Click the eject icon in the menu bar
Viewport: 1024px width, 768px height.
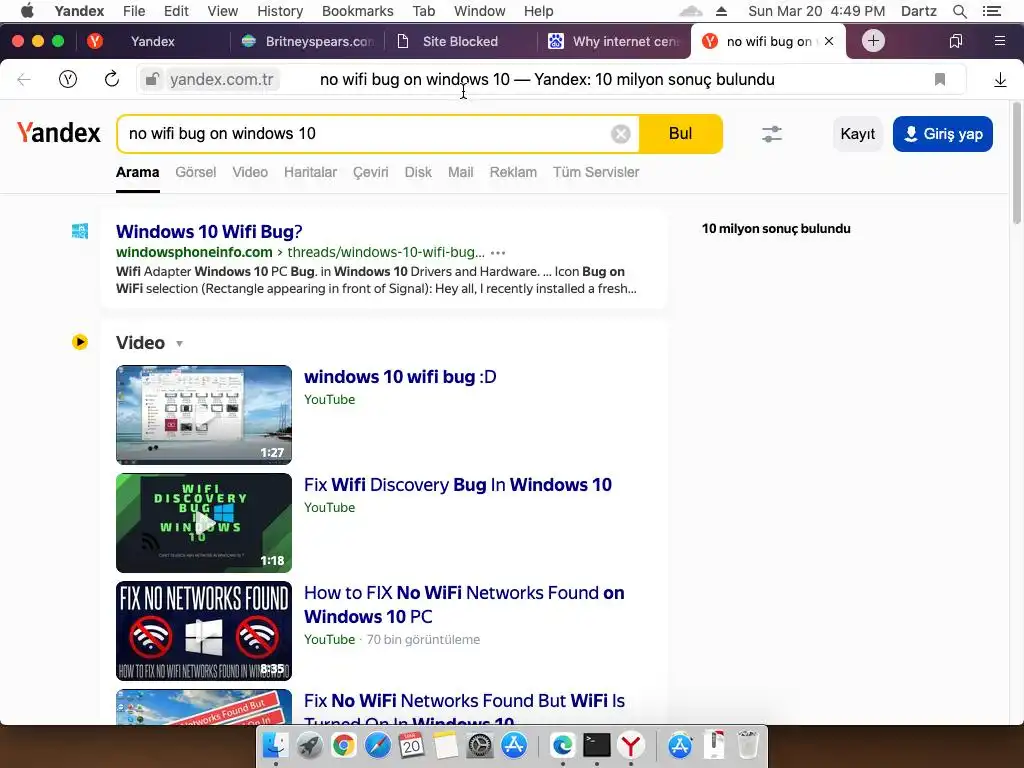click(721, 11)
